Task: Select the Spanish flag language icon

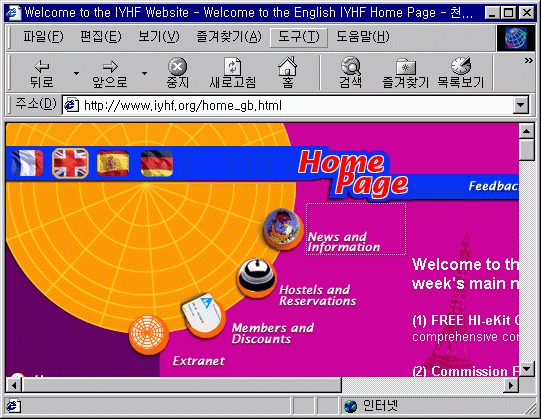Action: (x=113, y=163)
